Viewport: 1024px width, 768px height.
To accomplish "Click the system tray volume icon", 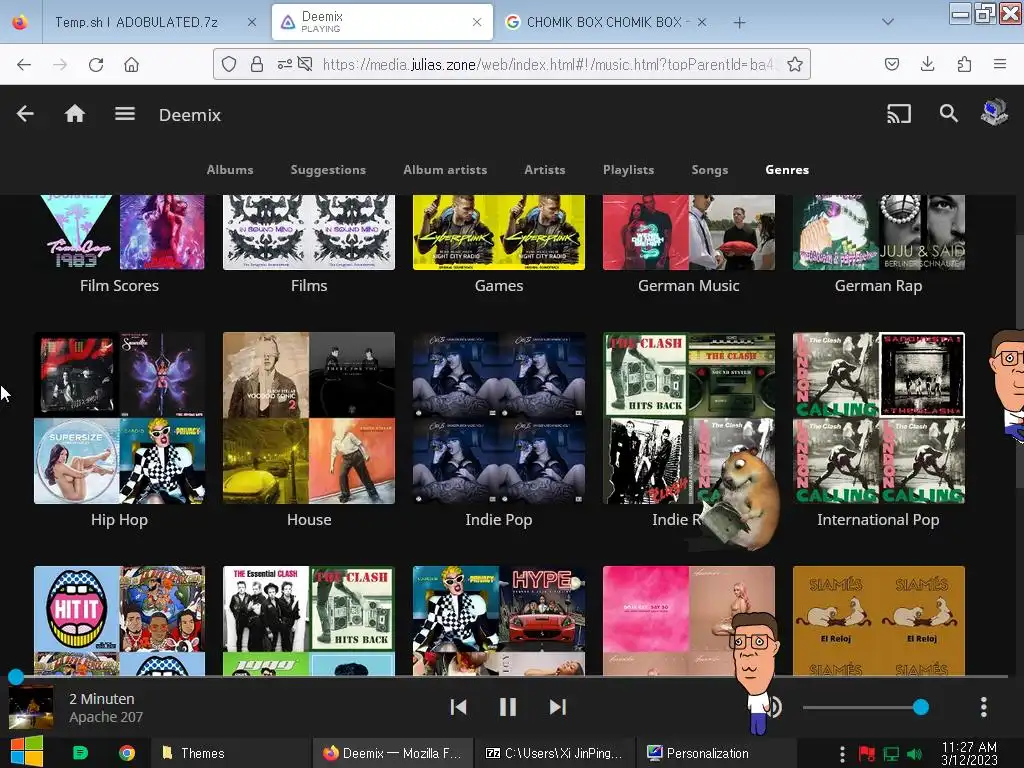I will [914, 754].
